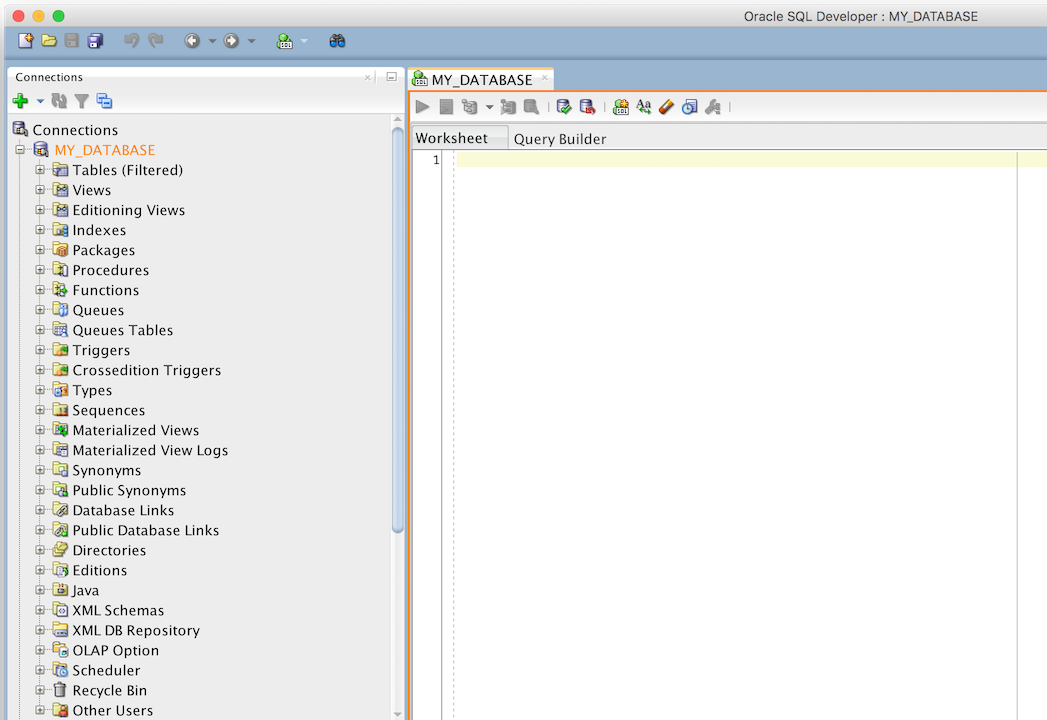Select the Java tree item
The width and height of the screenshot is (1047, 720).
tap(85, 590)
